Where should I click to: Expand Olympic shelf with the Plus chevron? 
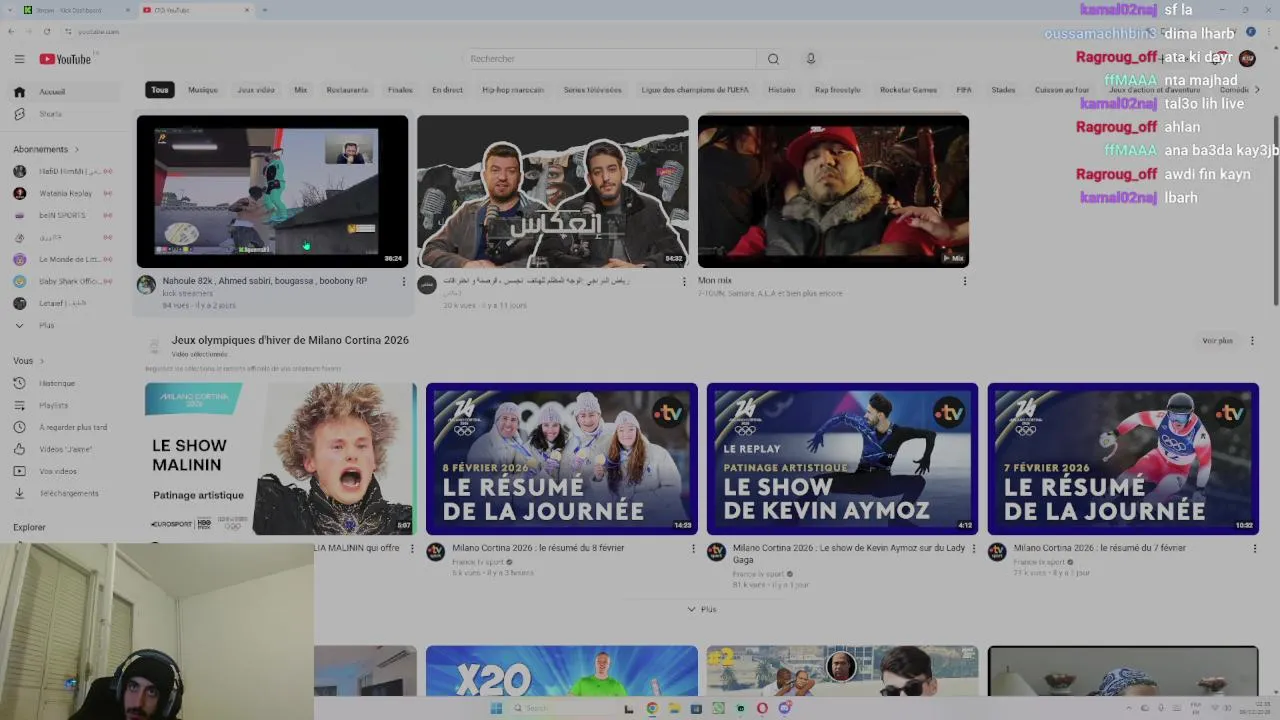pos(702,609)
